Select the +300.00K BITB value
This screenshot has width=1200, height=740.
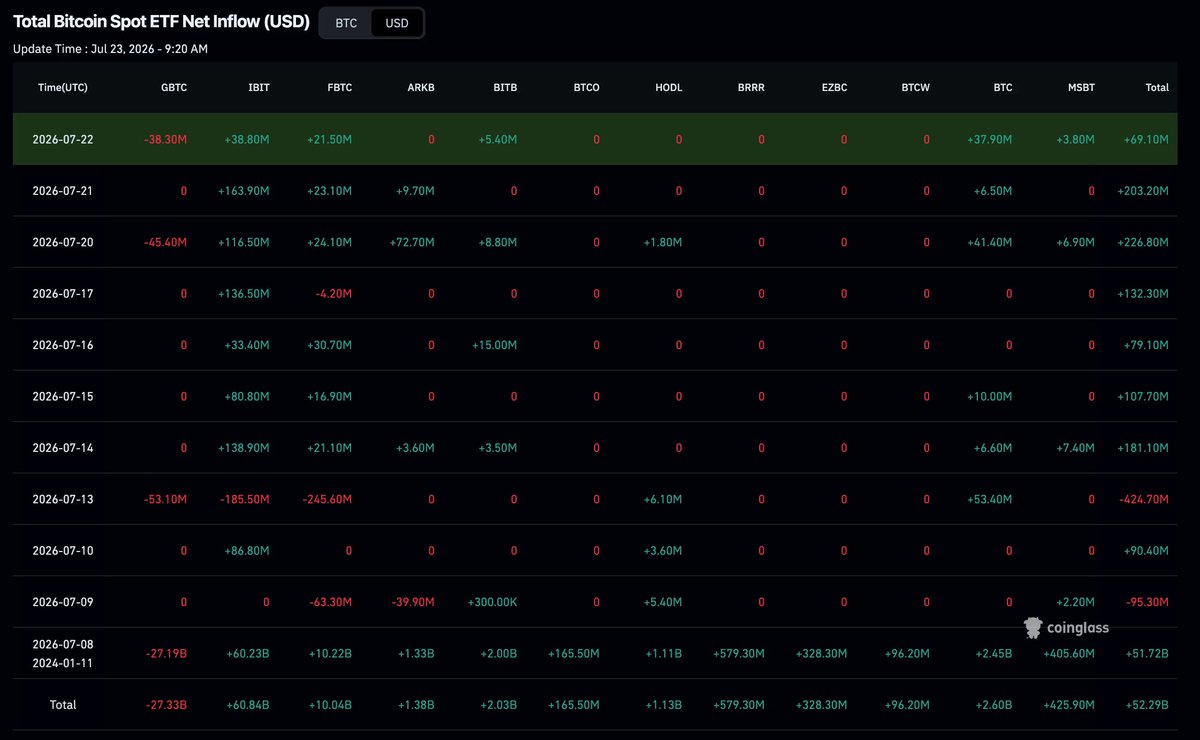tap(492, 602)
